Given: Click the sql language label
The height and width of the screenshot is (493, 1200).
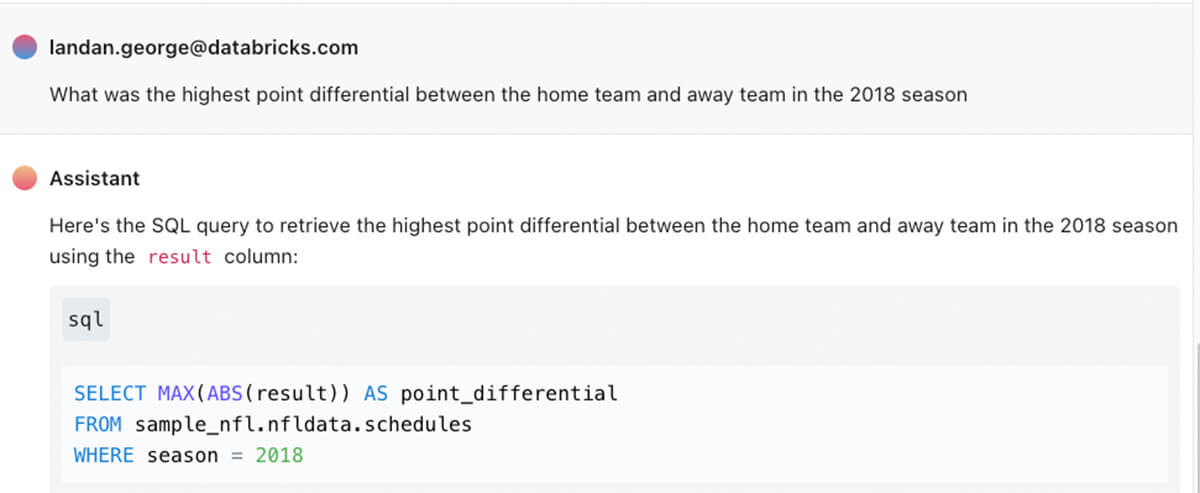Looking at the screenshot, I should coord(86,320).
